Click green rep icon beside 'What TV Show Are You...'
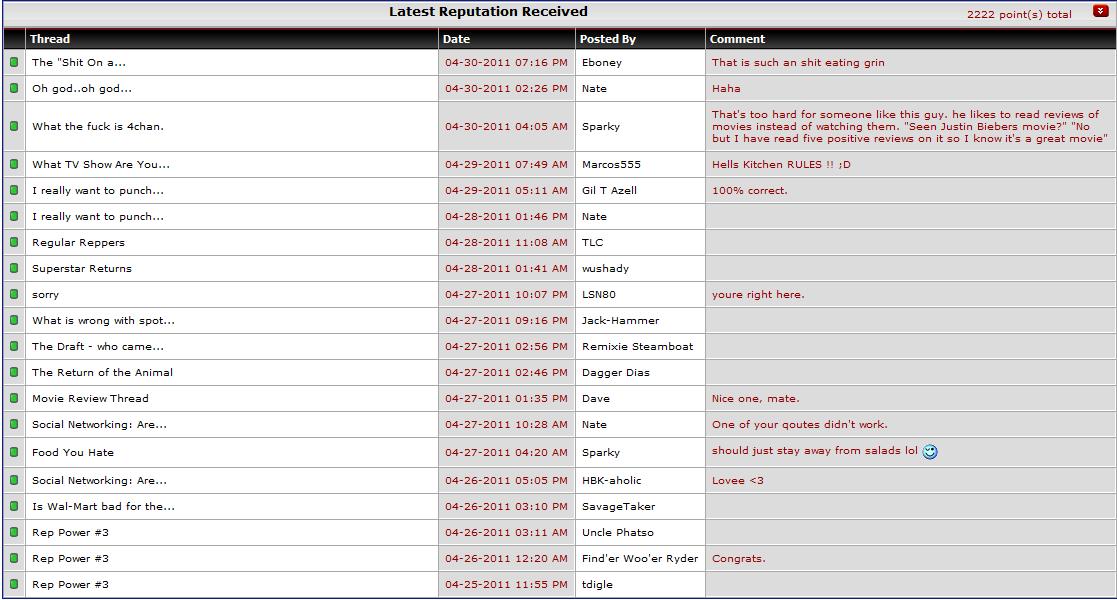 (14, 164)
